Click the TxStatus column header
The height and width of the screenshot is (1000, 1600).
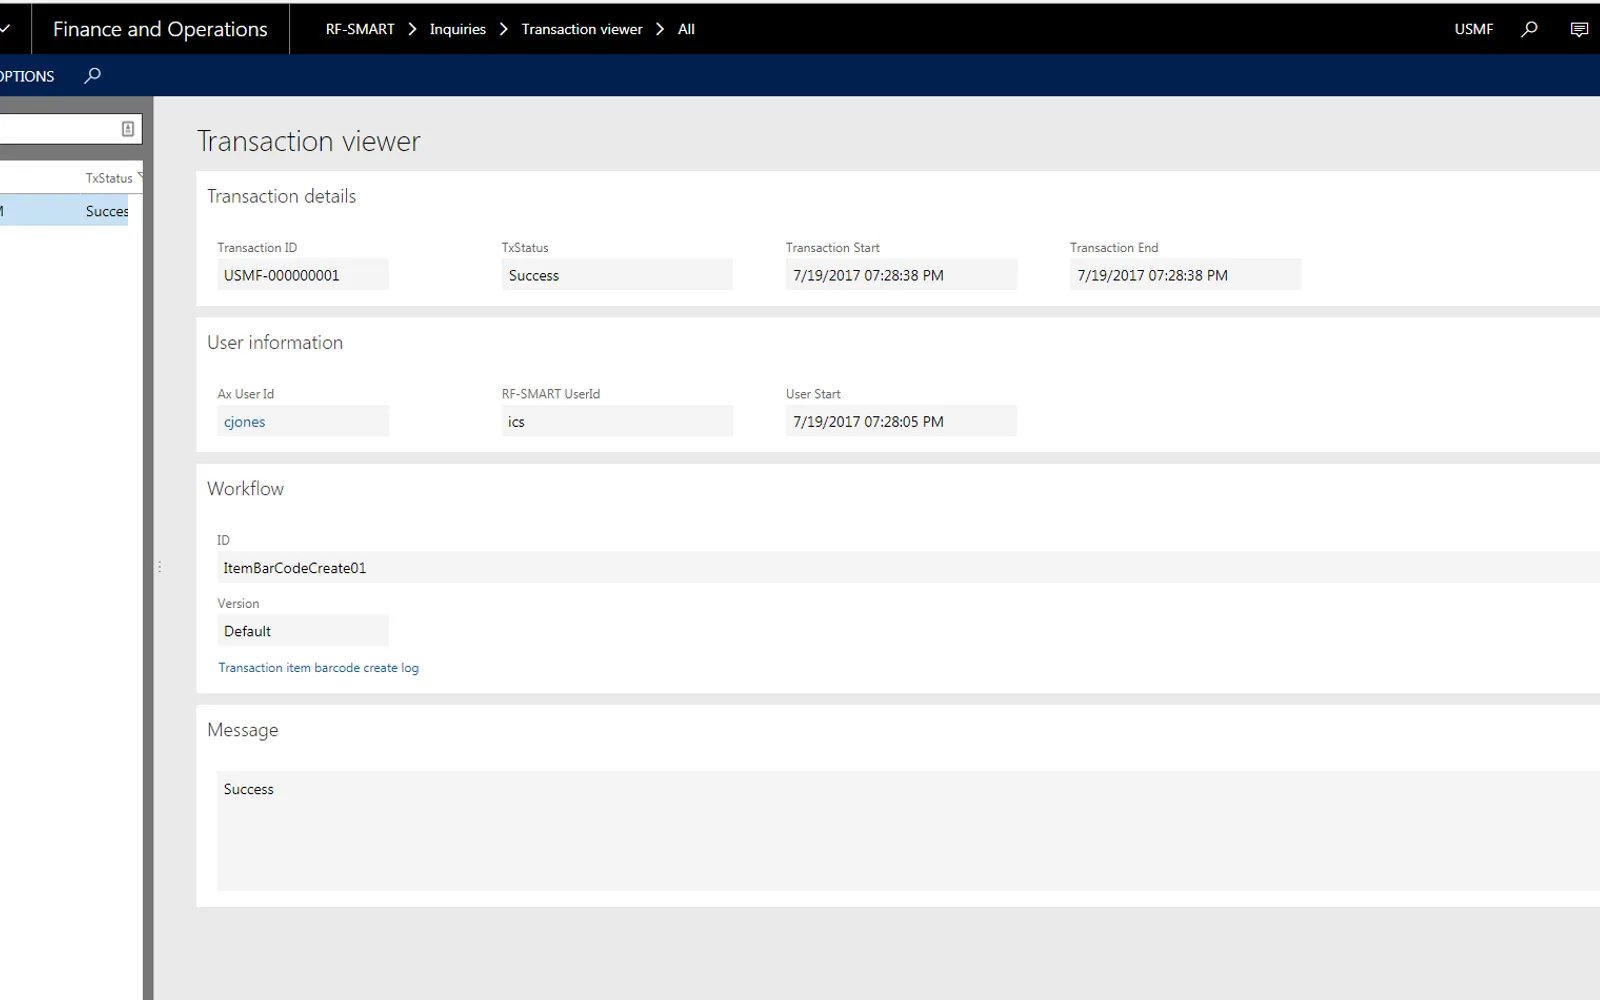coord(108,177)
